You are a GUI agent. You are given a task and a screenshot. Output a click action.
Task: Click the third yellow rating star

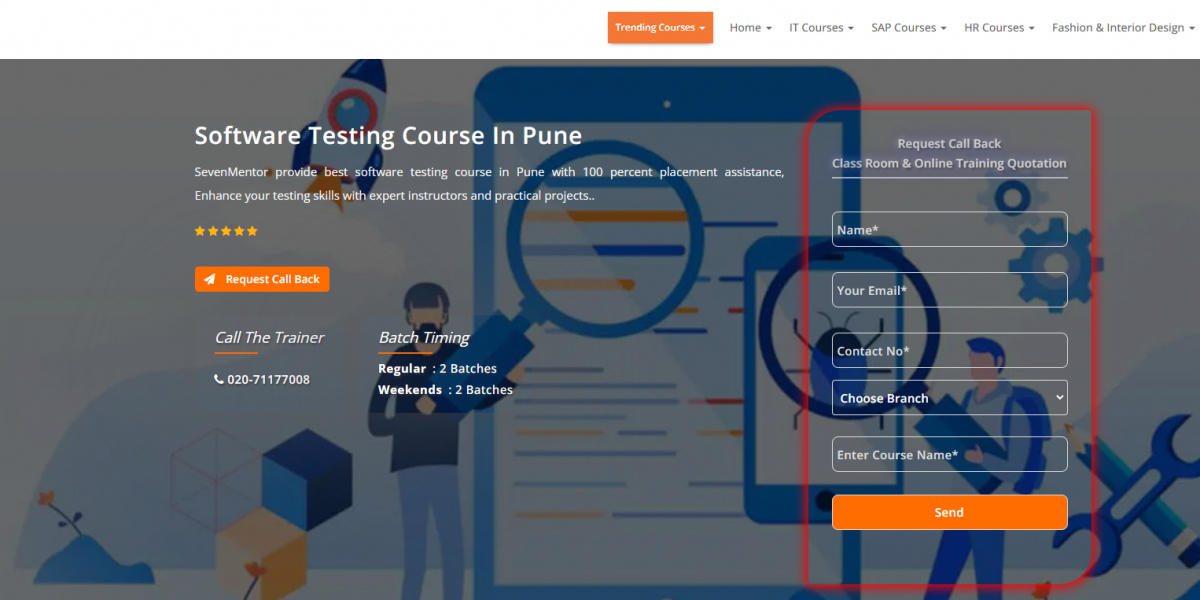click(226, 231)
